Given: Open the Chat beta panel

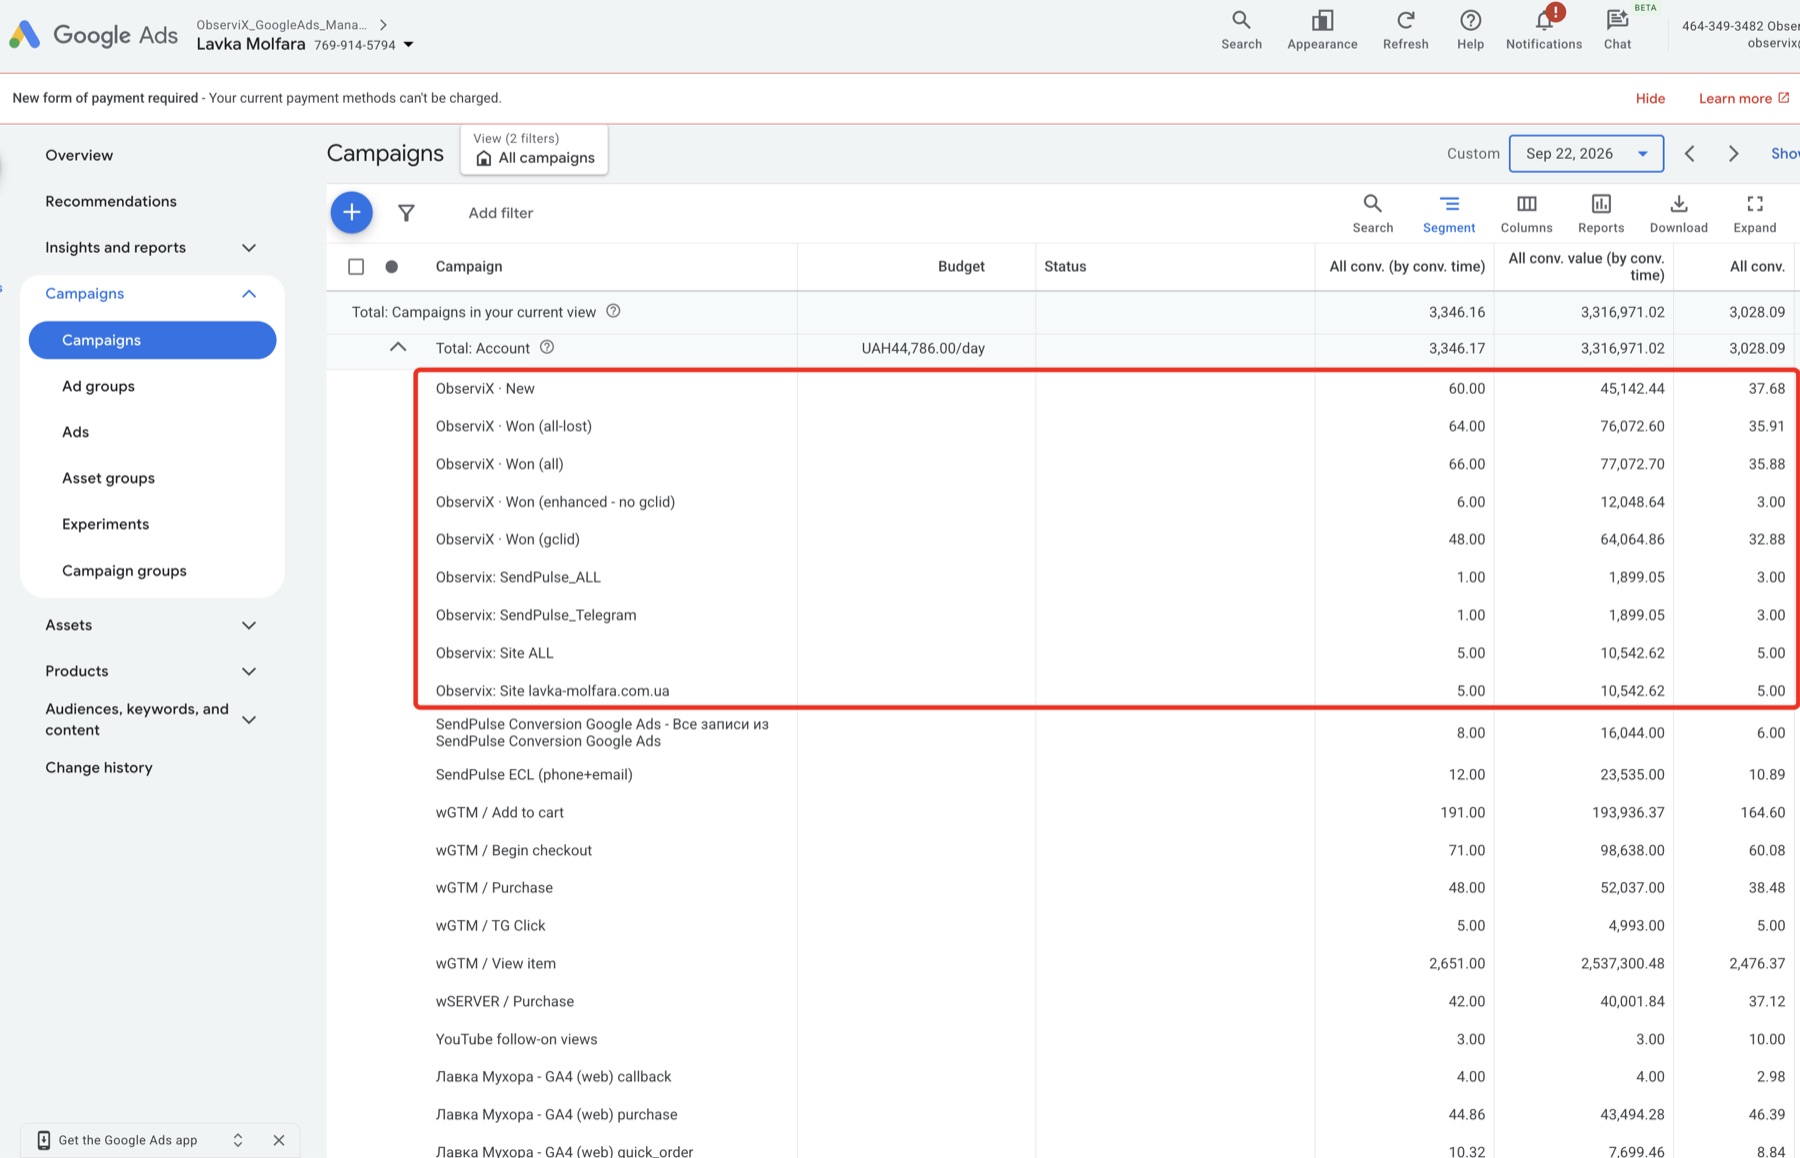Looking at the screenshot, I should pyautogui.click(x=1617, y=30).
